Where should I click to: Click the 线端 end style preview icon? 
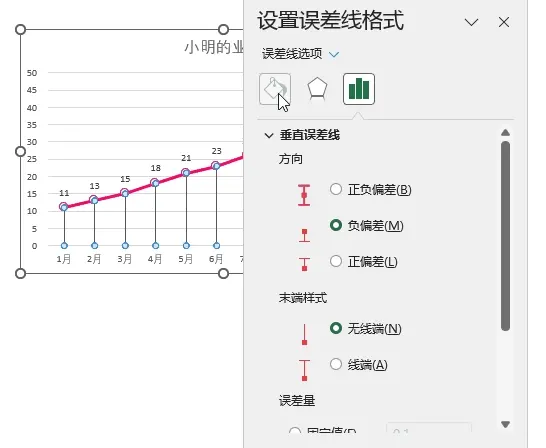[304, 370]
